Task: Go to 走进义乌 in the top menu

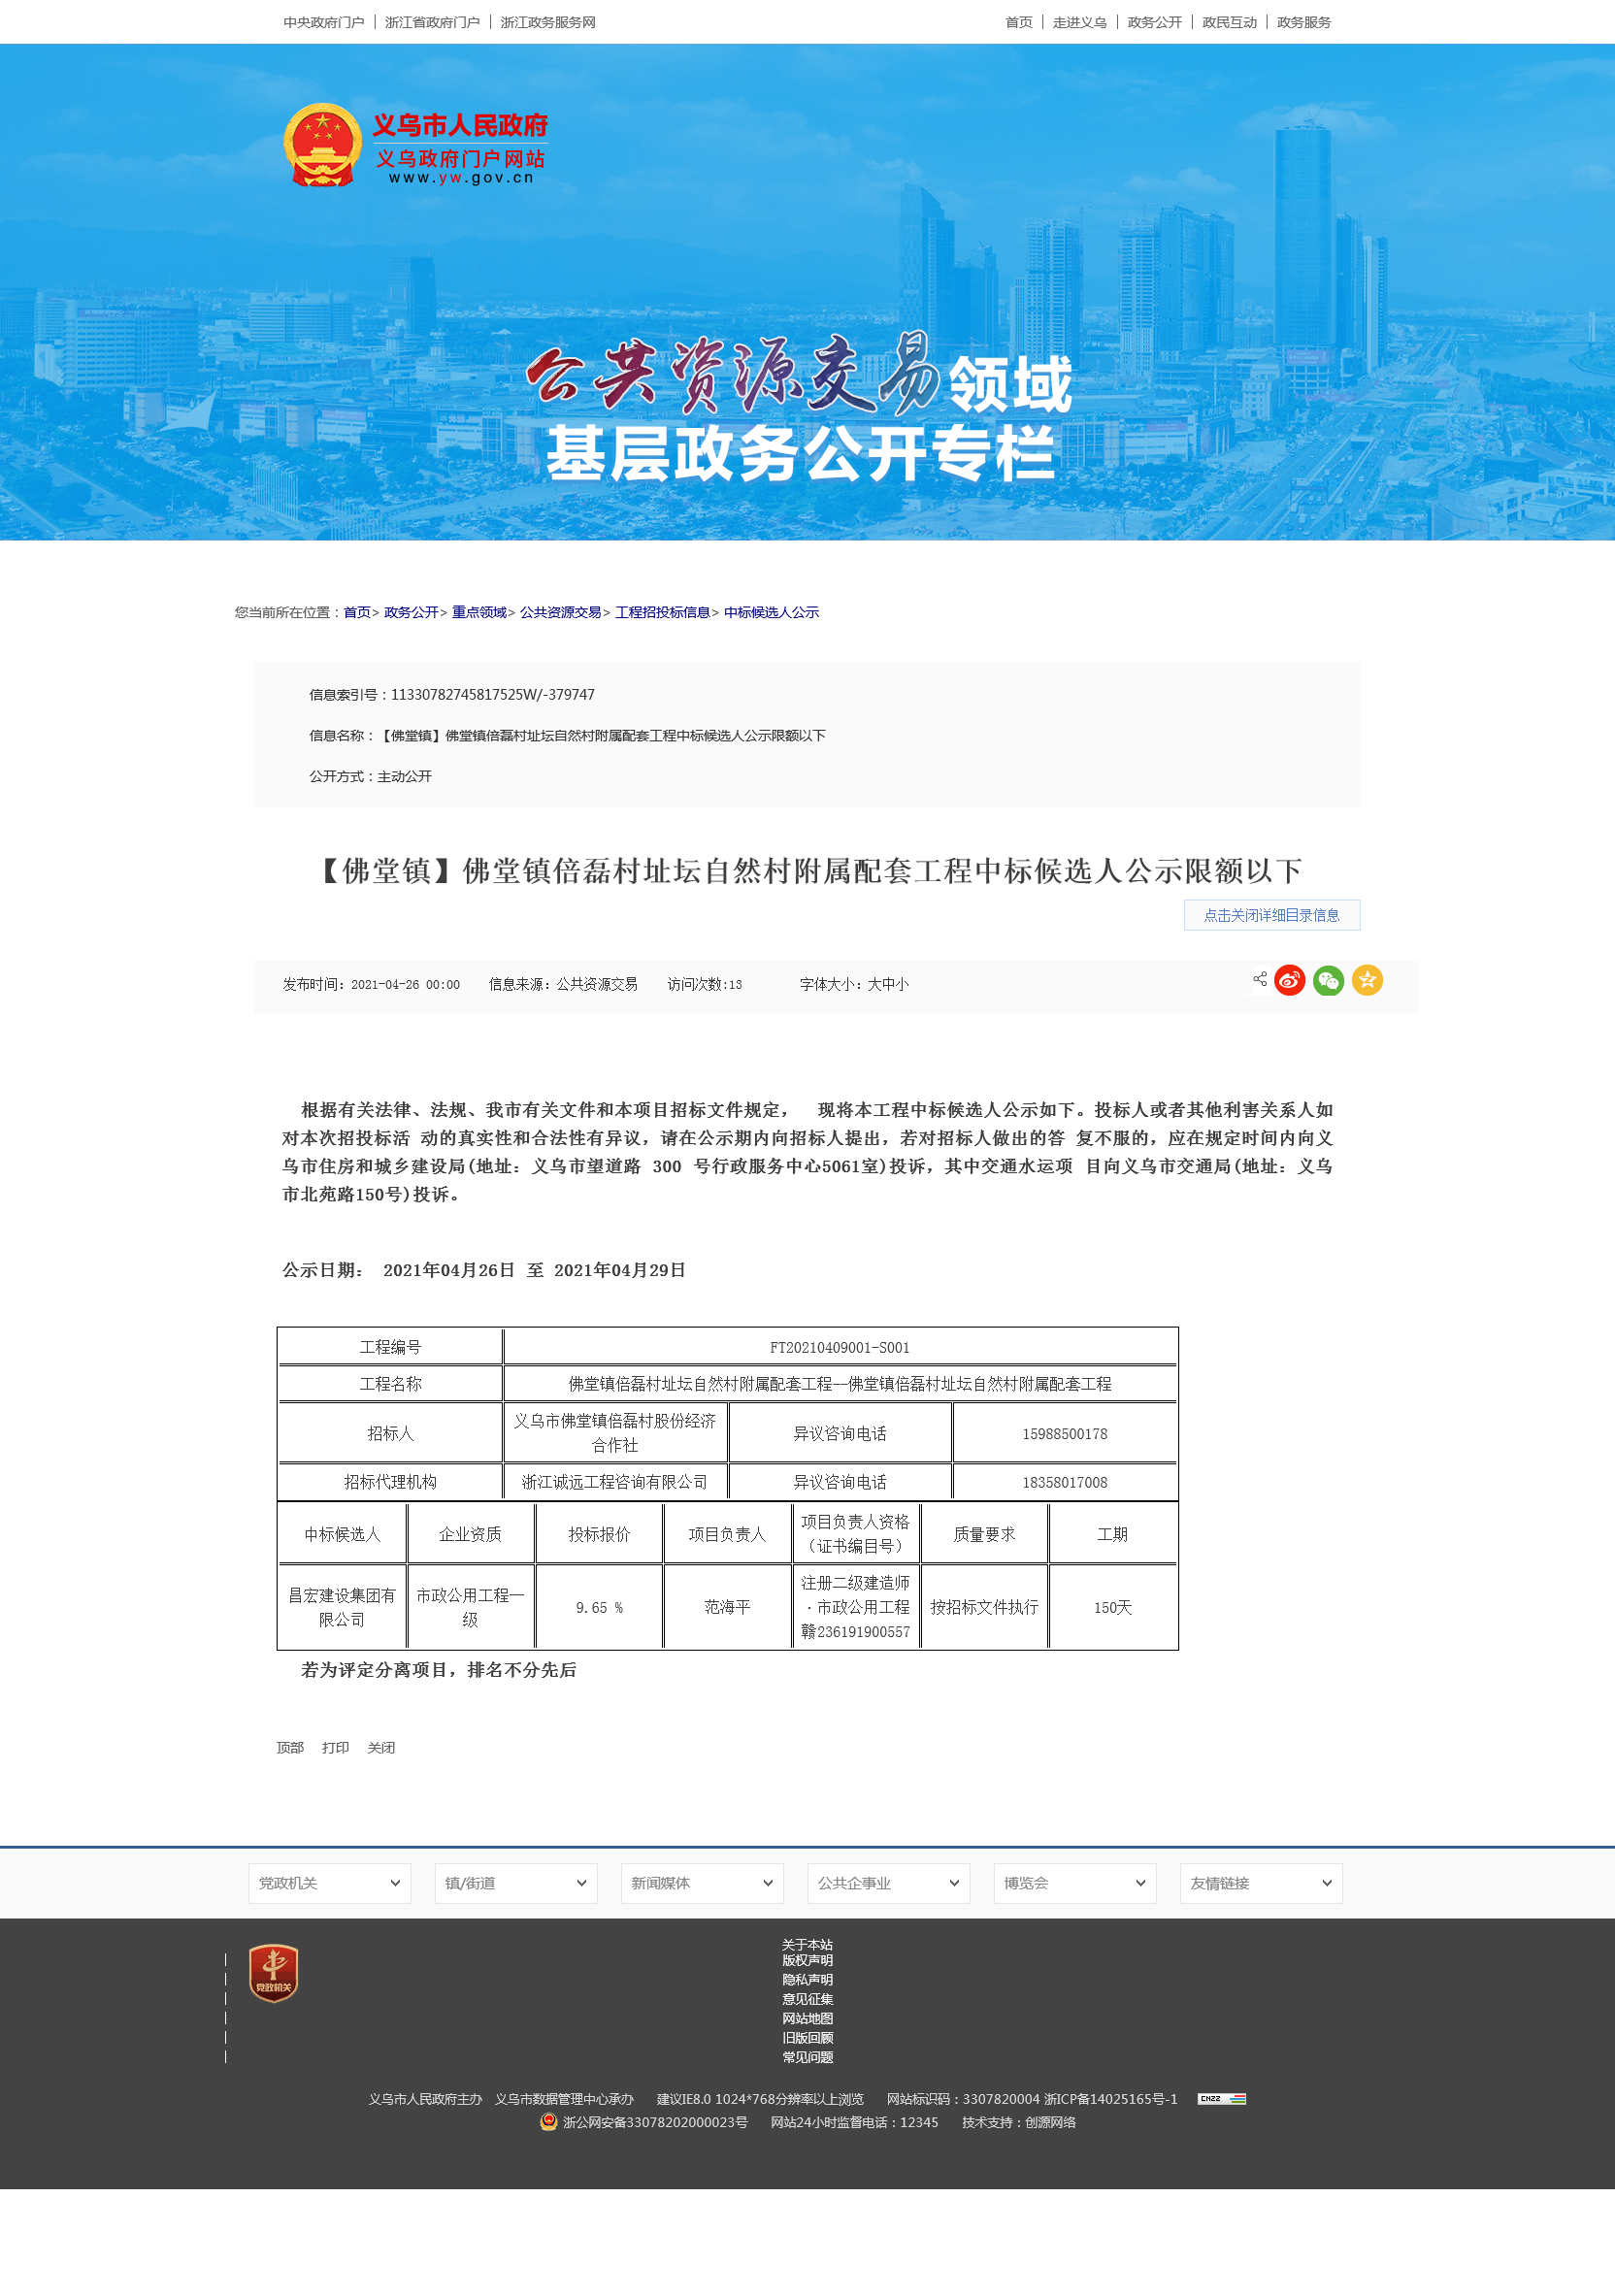Action: tap(1079, 22)
